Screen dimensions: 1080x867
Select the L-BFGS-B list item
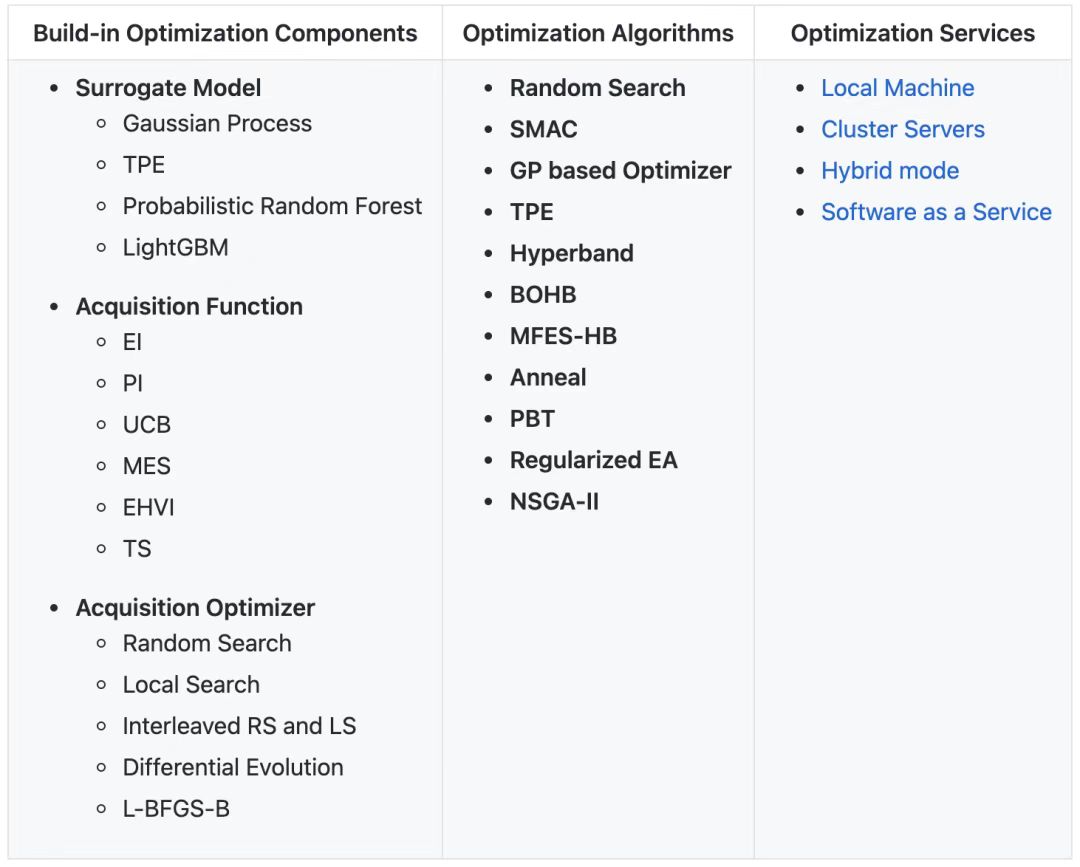176,808
